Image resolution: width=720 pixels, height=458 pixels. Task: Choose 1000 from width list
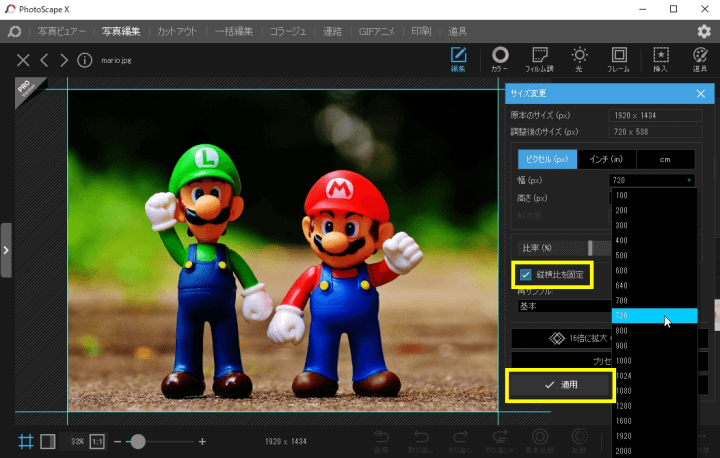(x=654, y=361)
